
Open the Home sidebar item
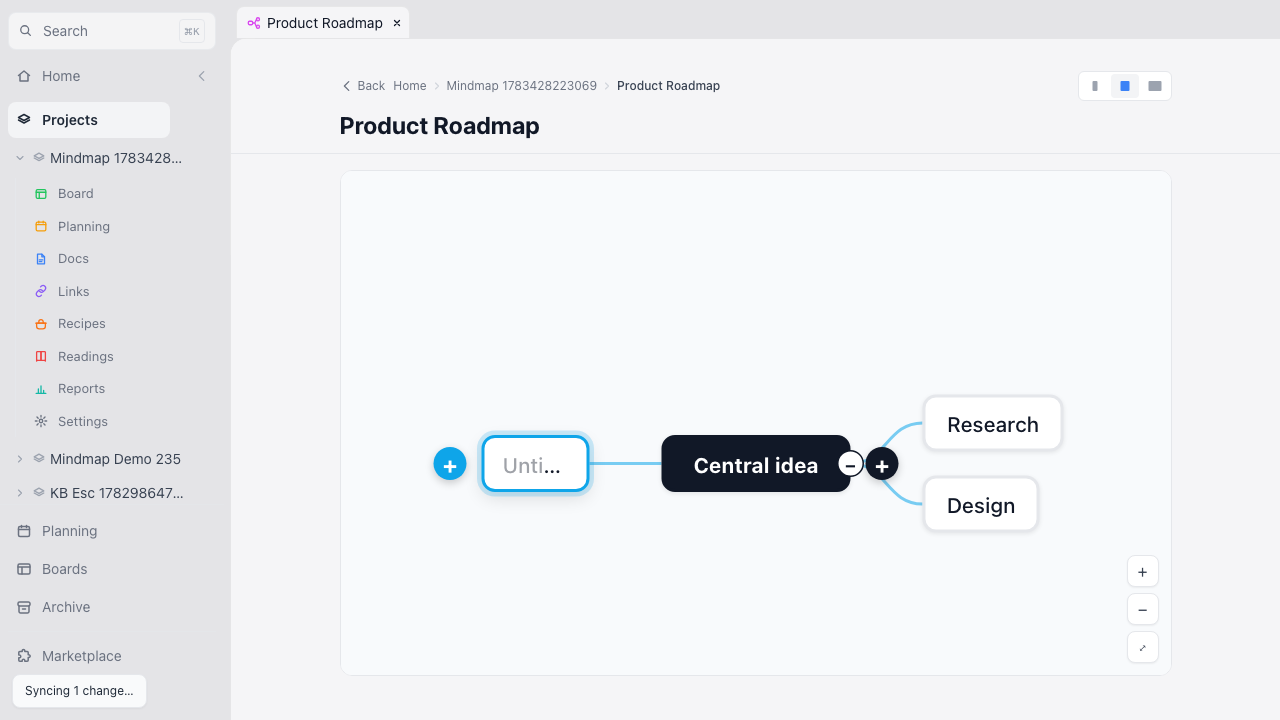click(61, 76)
